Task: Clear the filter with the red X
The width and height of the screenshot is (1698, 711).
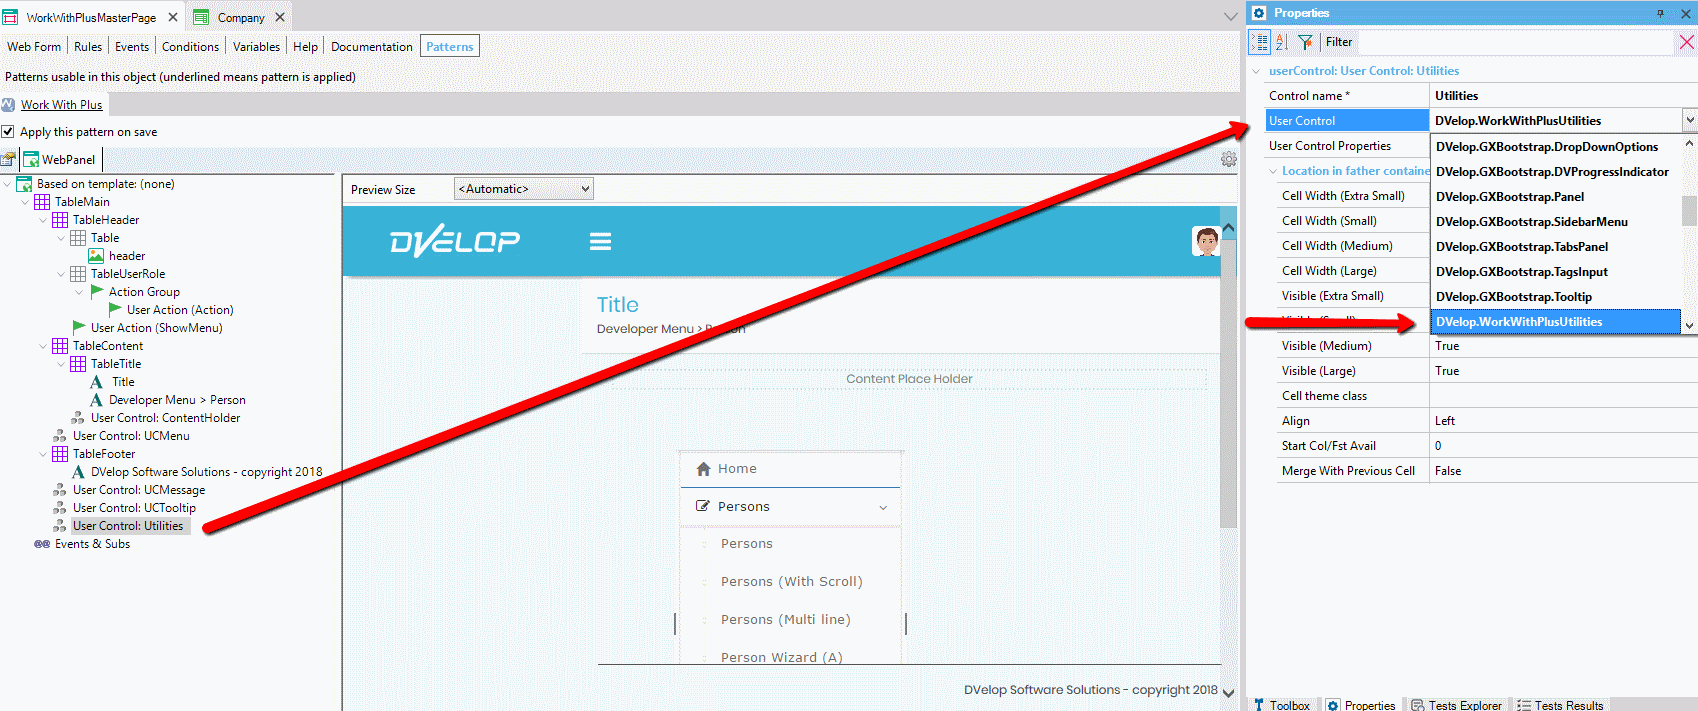Action: [x=1686, y=42]
